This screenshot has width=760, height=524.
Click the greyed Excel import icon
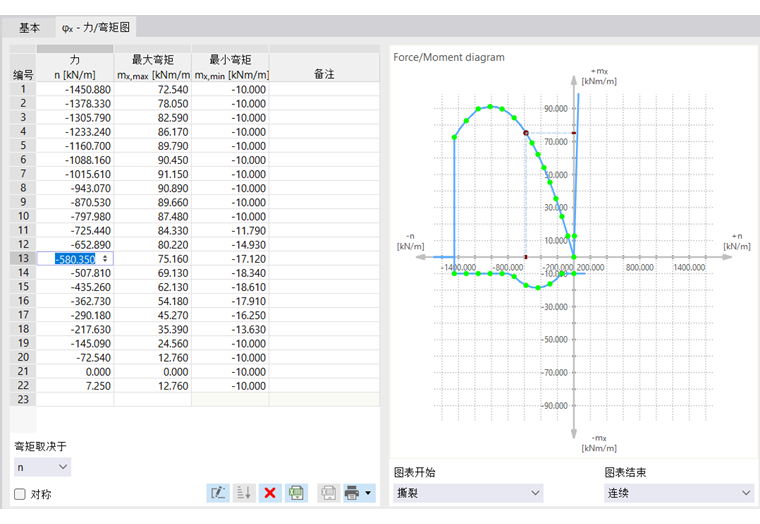pyautogui.click(x=329, y=493)
